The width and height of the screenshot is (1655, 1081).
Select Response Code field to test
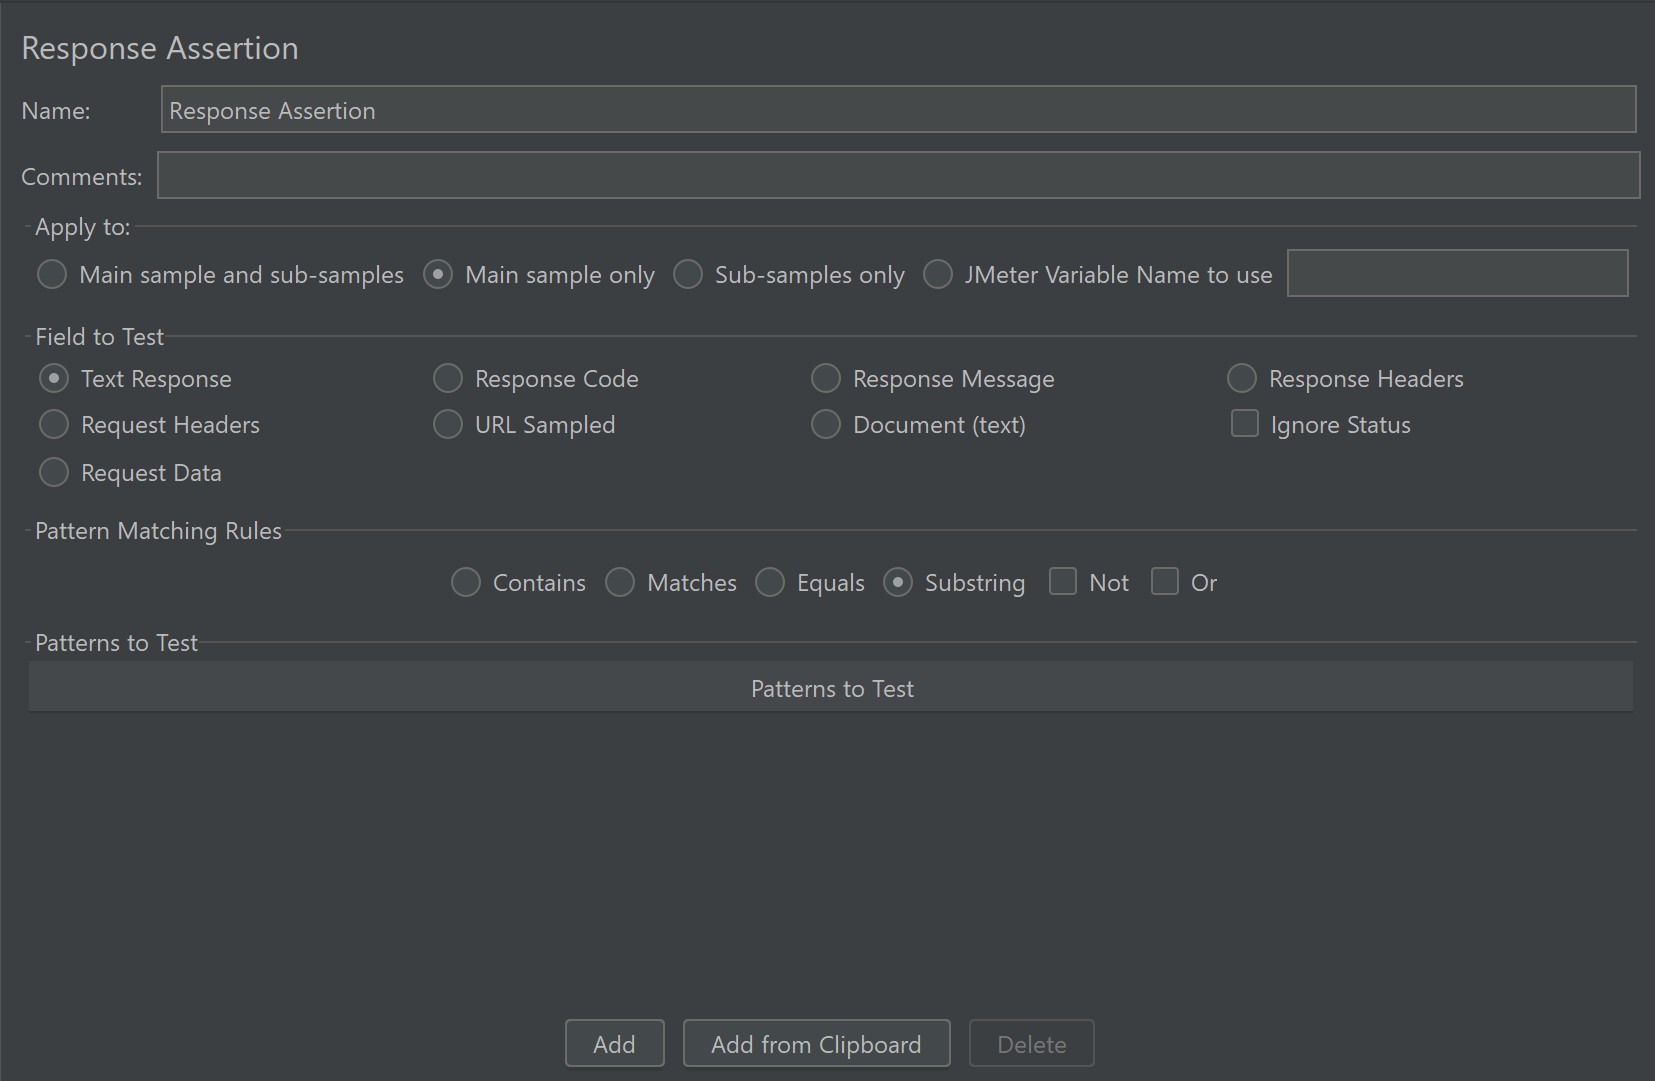pyautogui.click(x=448, y=378)
